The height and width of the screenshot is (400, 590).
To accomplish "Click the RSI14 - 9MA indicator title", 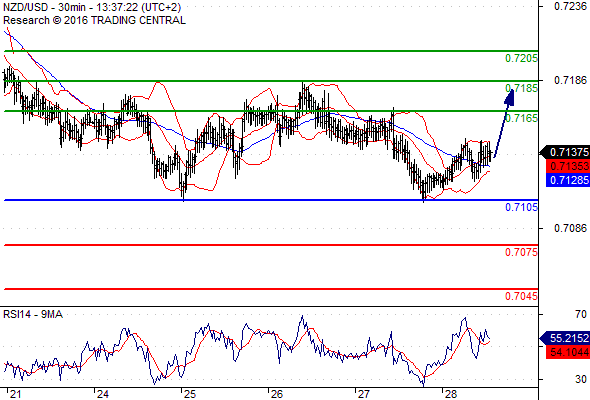I will pyautogui.click(x=33, y=314).
